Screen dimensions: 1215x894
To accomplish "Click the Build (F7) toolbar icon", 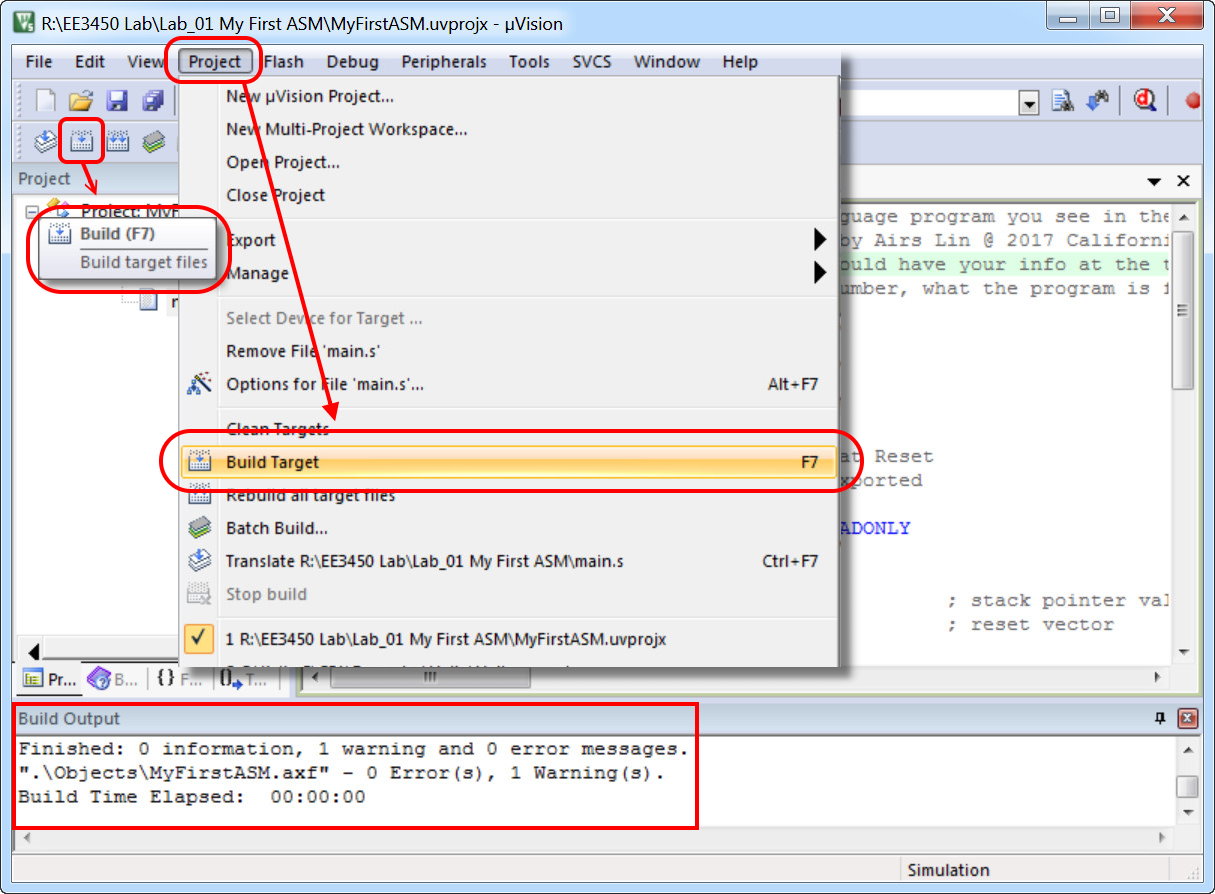I will [81, 142].
